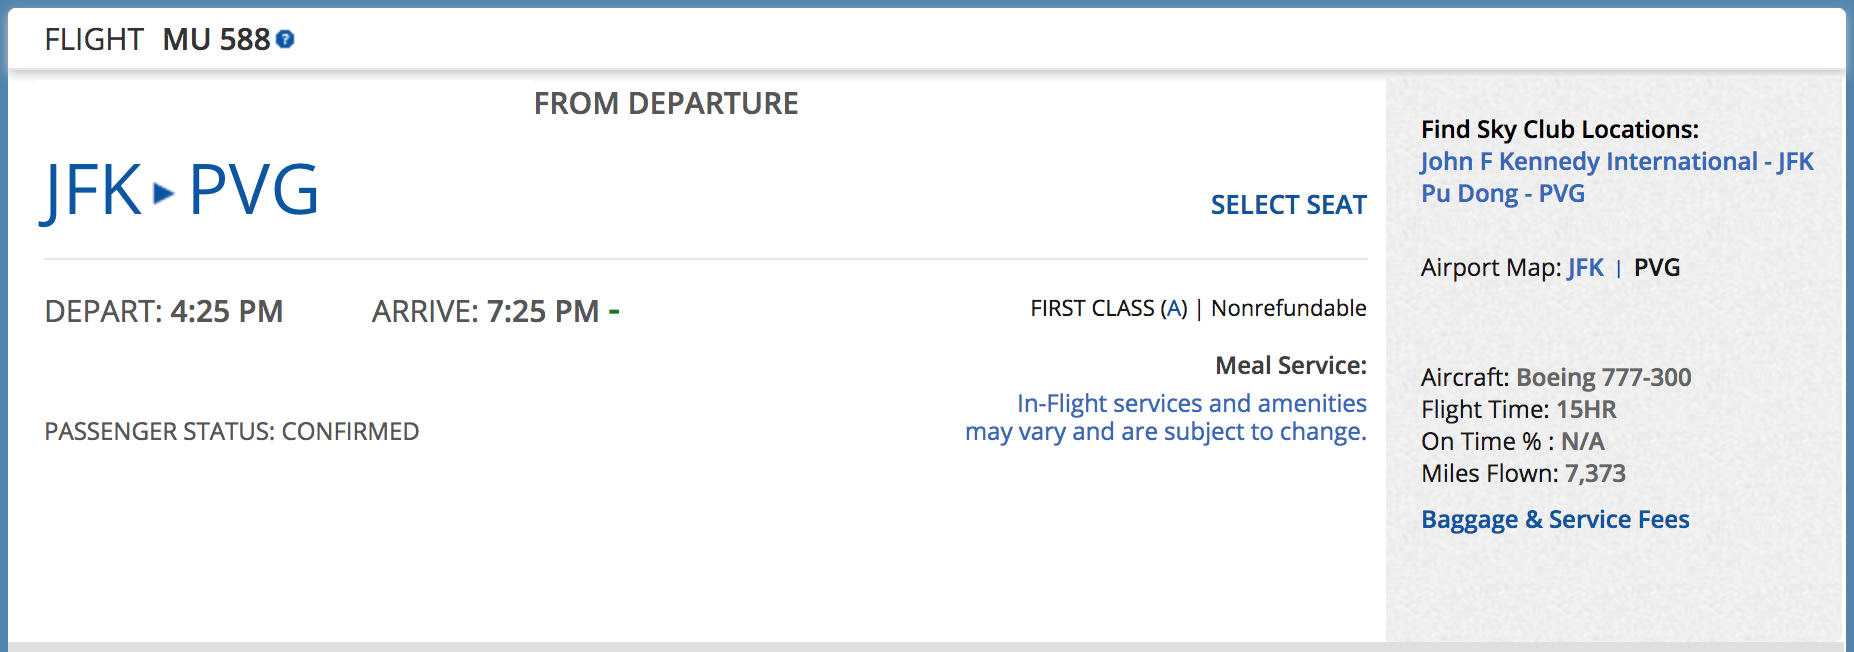Click the flight number MU 588
1854x652 pixels.
(216, 39)
